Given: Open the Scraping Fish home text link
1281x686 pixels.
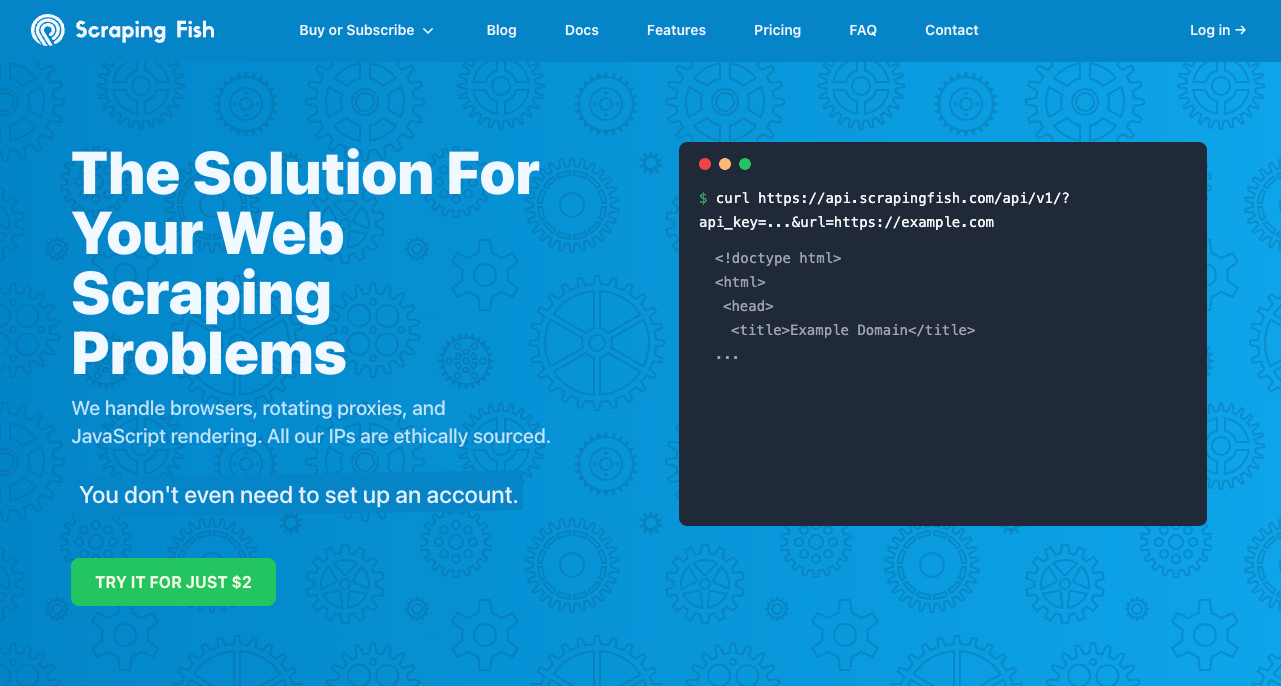Looking at the screenshot, I should click(145, 30).
